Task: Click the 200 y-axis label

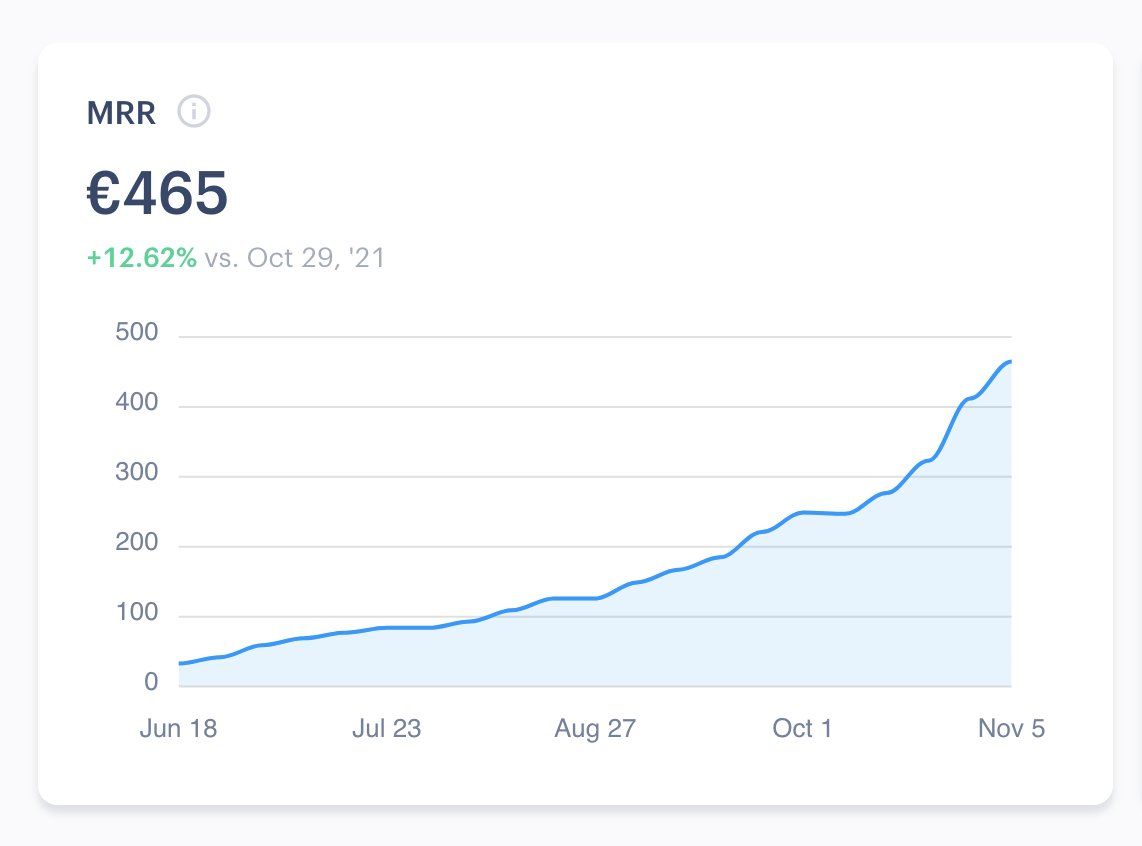Action: pos(137,543)
